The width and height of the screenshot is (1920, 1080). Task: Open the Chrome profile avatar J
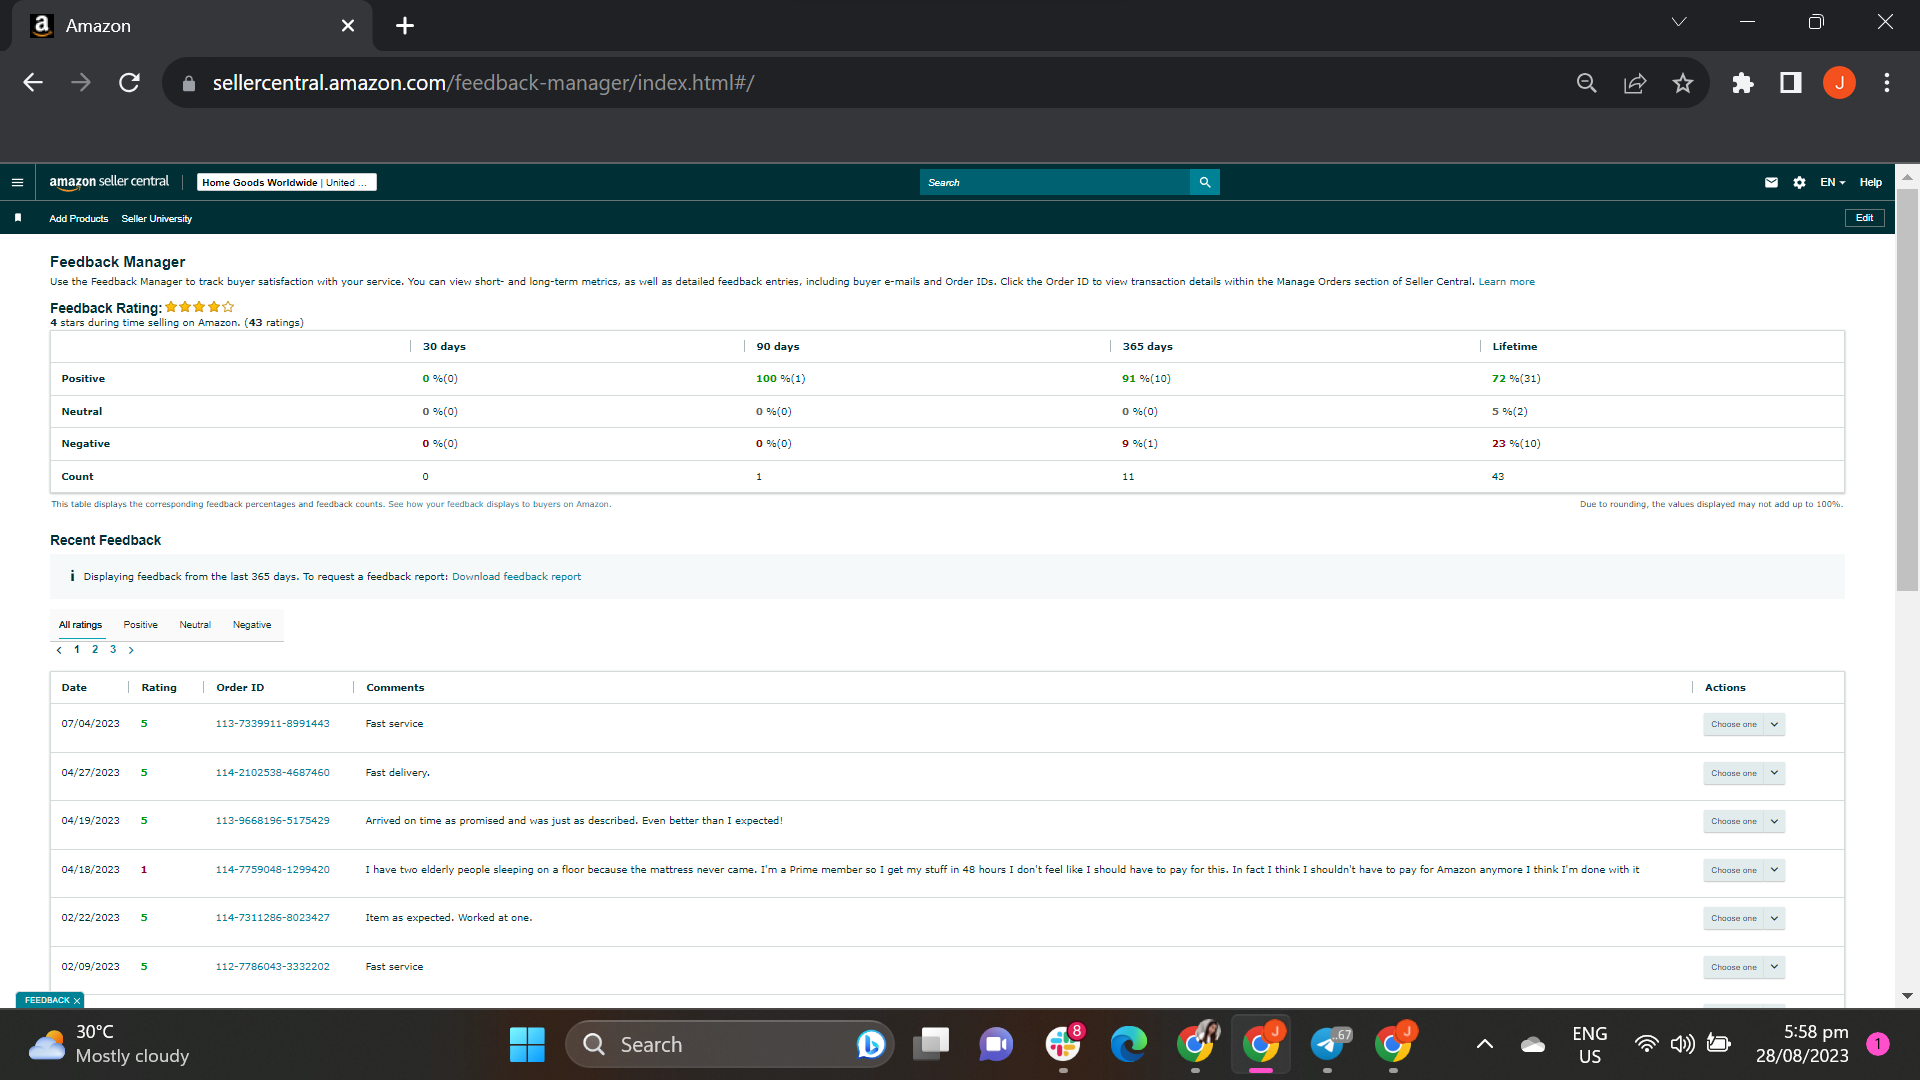[1839, 83]
